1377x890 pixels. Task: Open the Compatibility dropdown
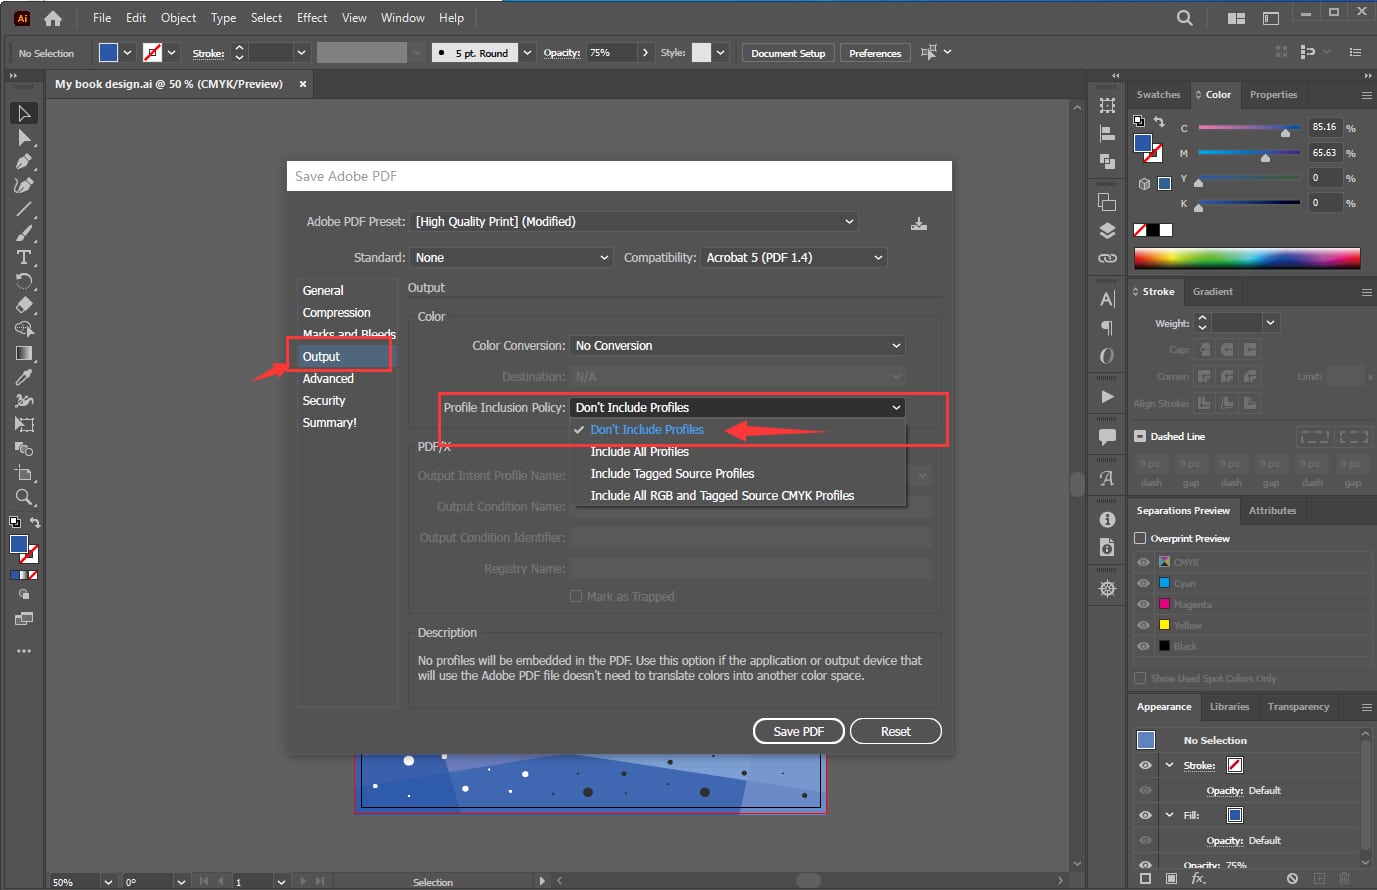point(794,258)
